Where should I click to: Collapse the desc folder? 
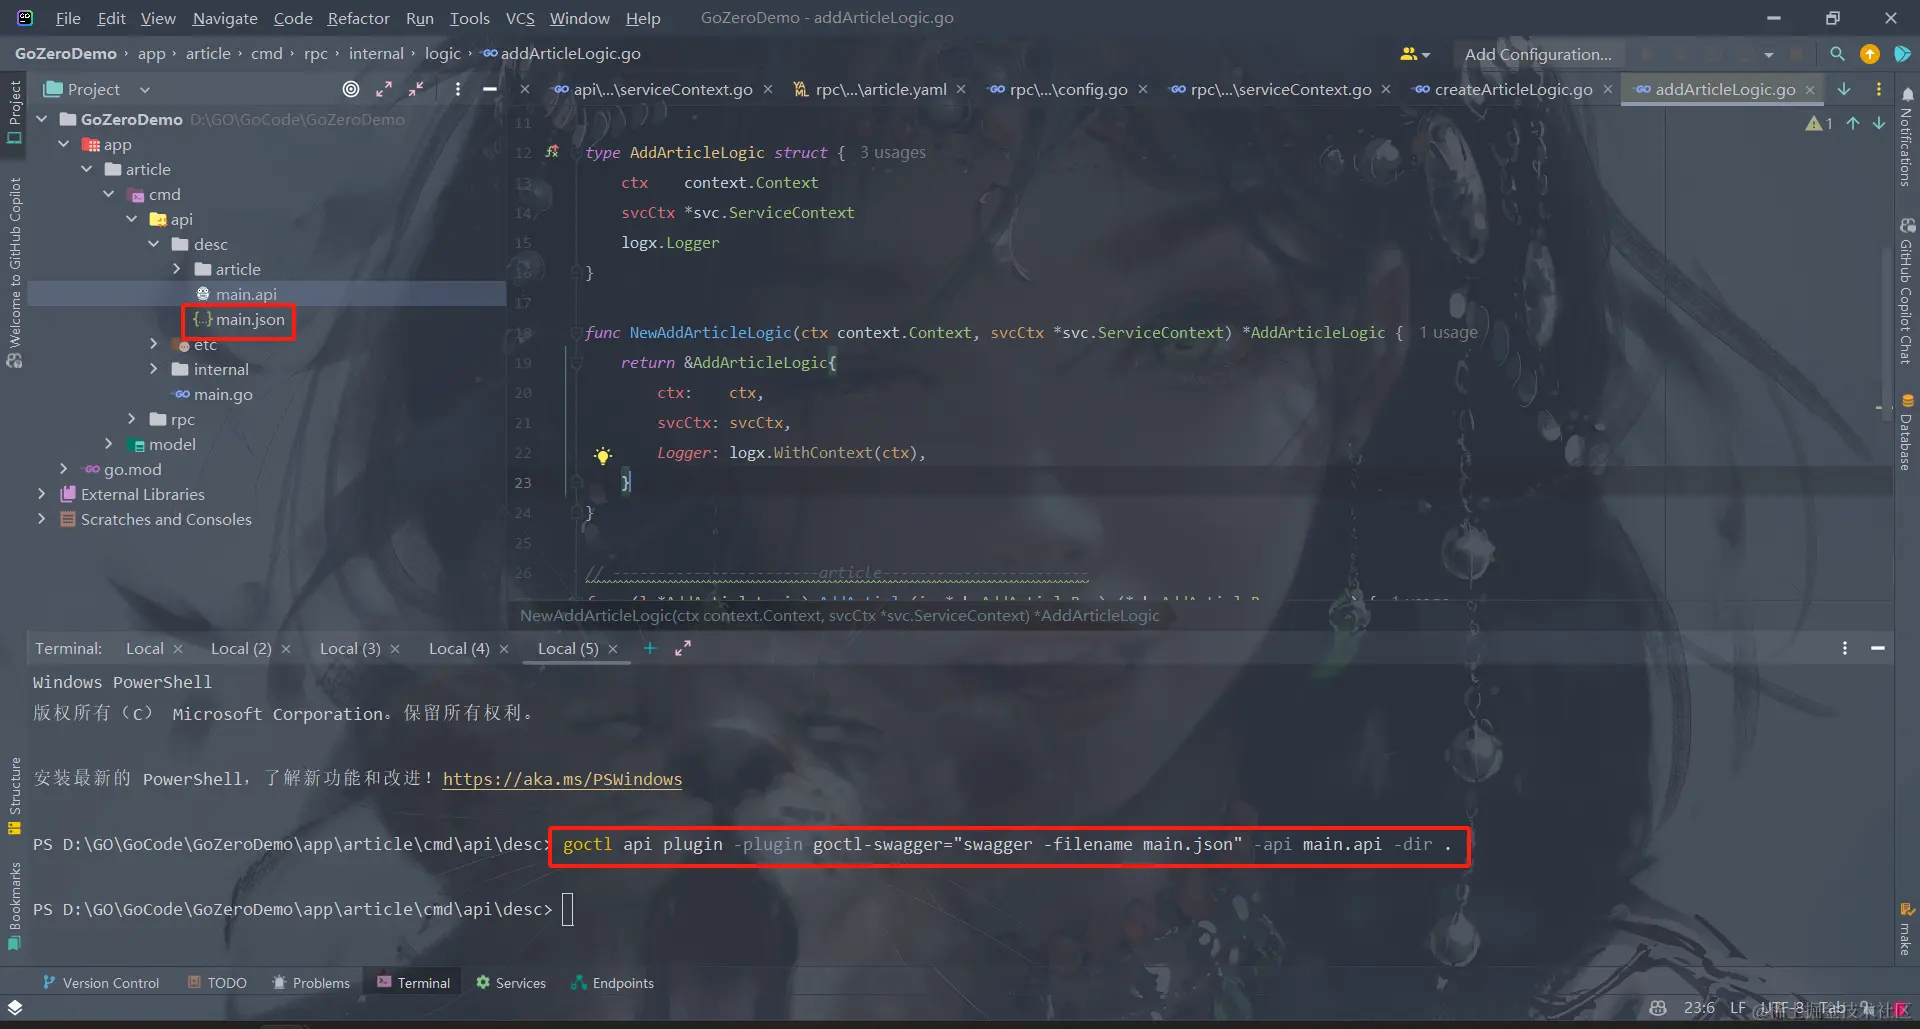coord(153,244)
